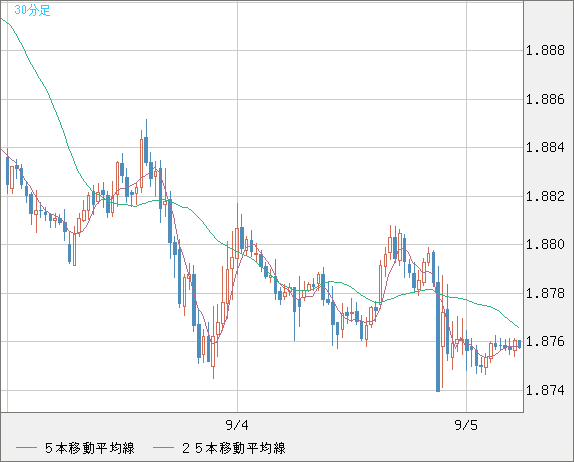The width and height of the screenshot is (574, 462).
Task: Click the 30分足 timeframe label
Action: (32, 10)
